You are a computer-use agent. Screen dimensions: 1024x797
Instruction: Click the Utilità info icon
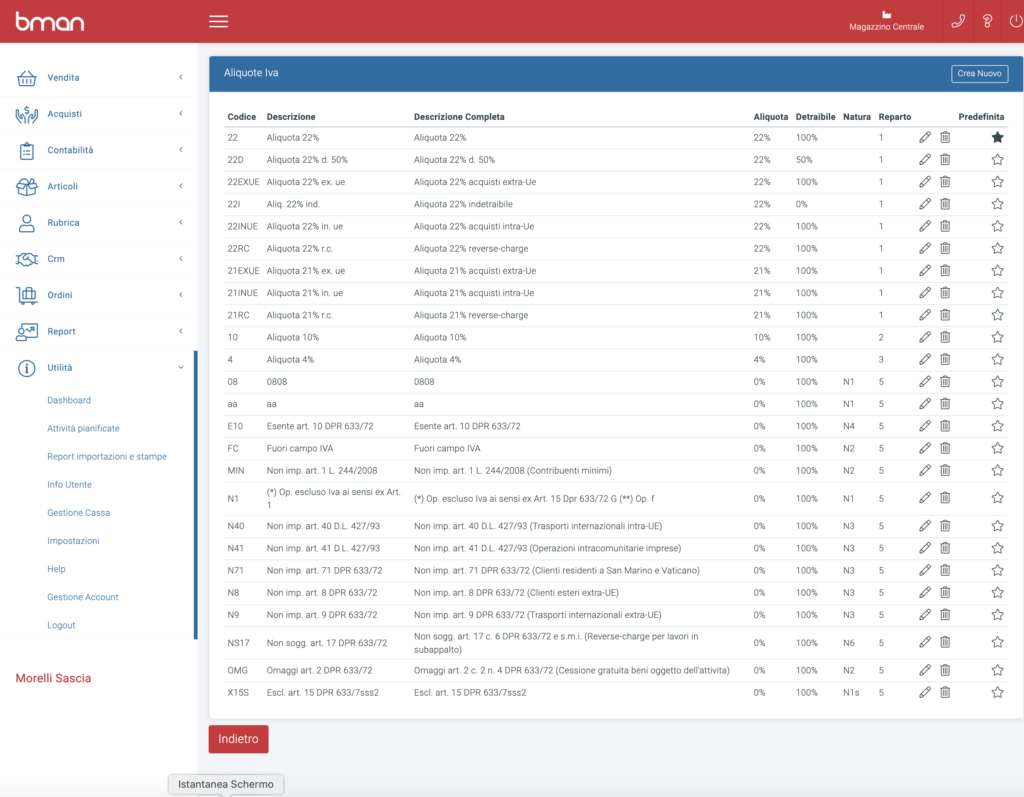point(27,368)
